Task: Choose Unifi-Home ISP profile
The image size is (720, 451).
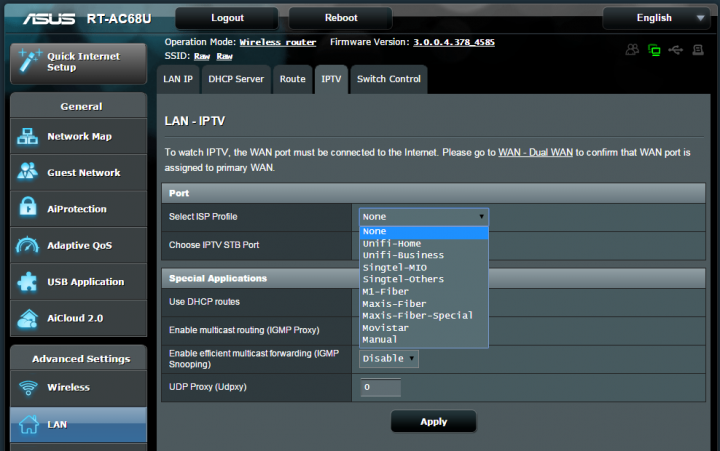Action: 423,243
